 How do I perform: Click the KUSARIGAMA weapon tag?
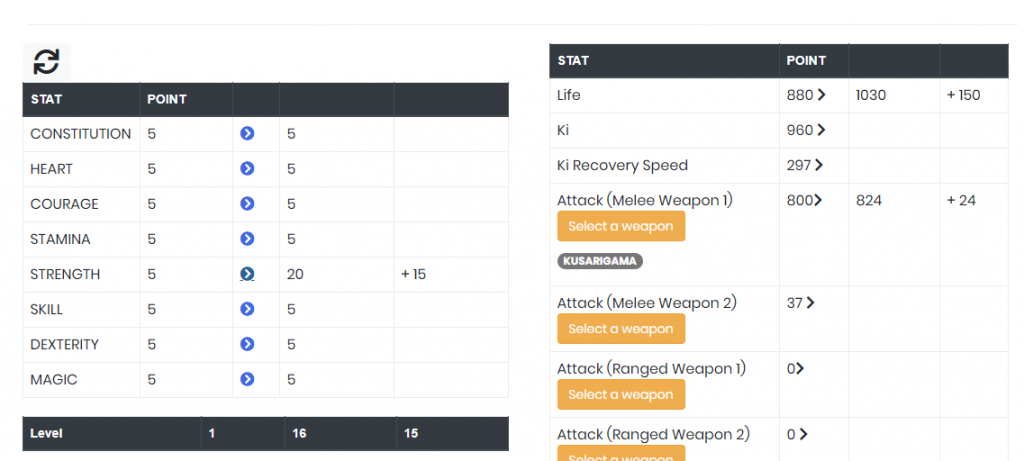pyautogui.click(x=600, y=261)
